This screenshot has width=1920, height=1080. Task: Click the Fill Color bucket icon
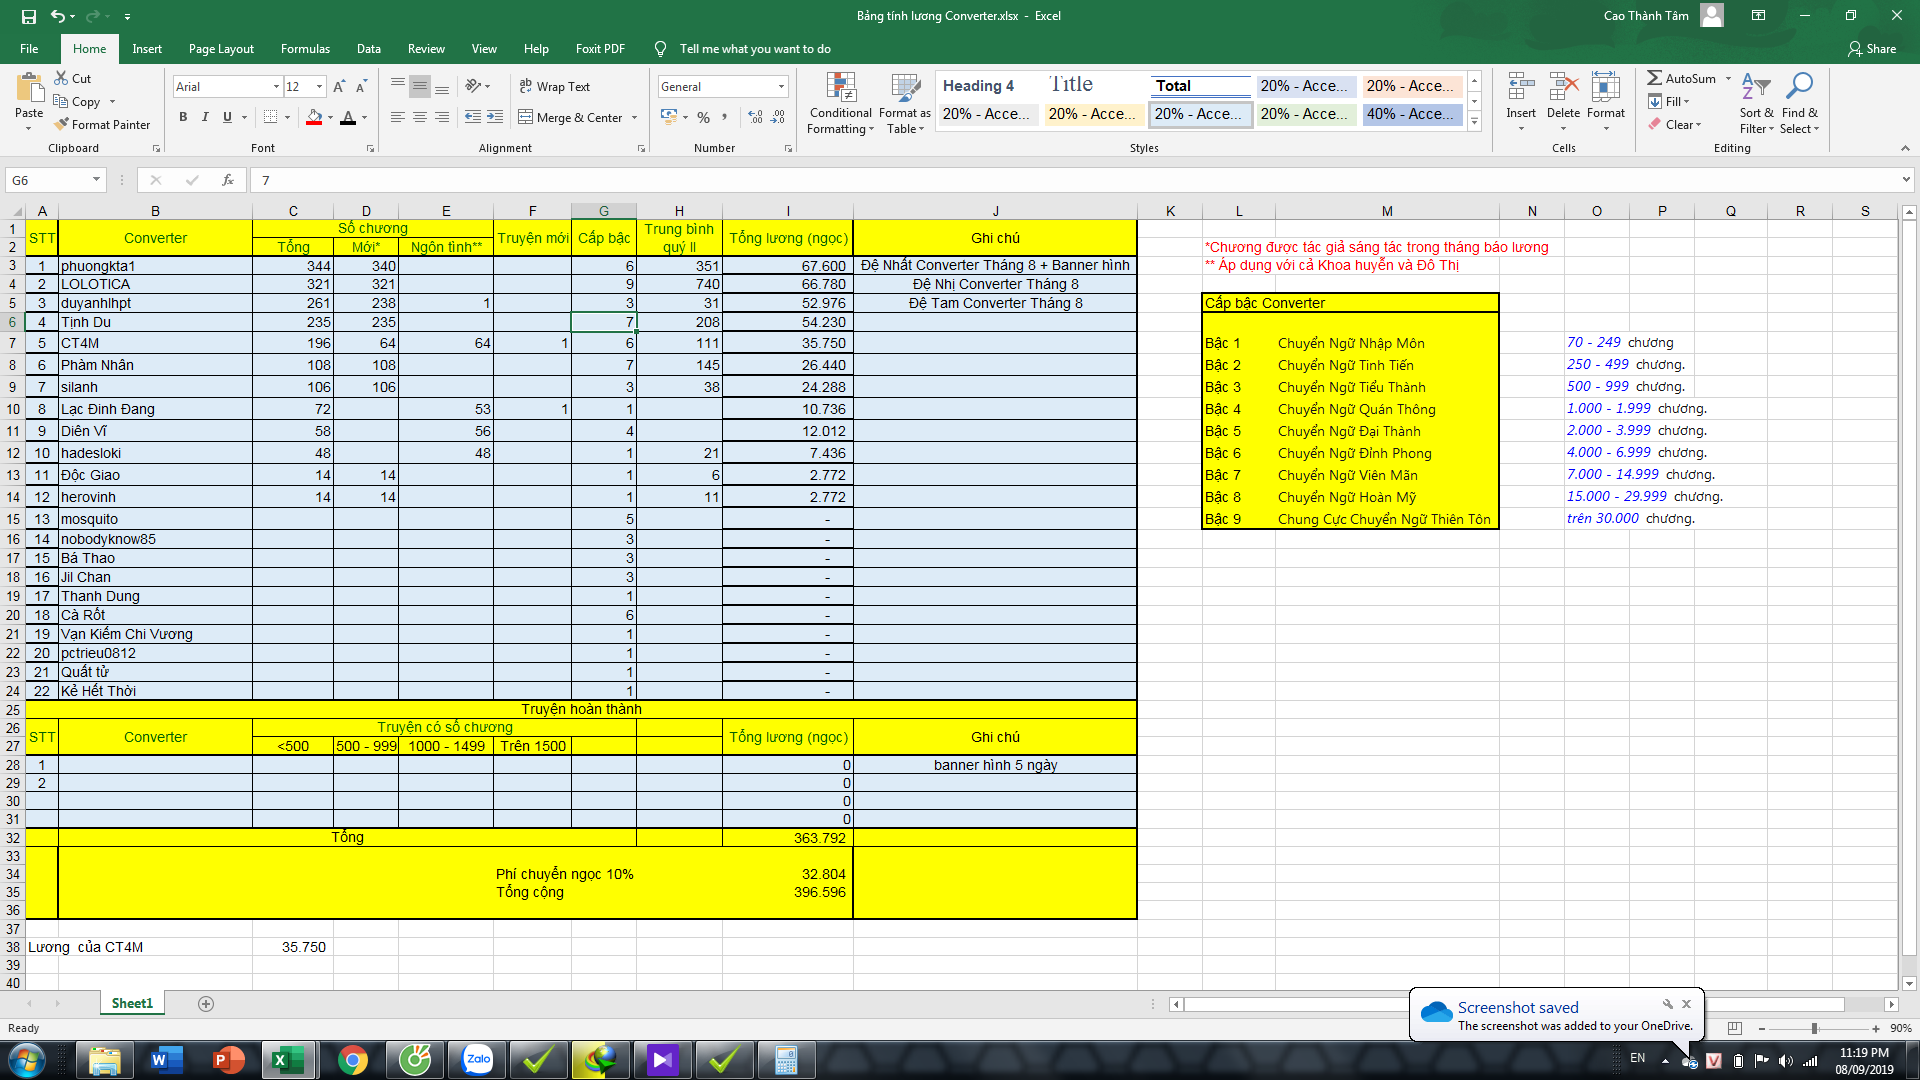coord(314,118)
